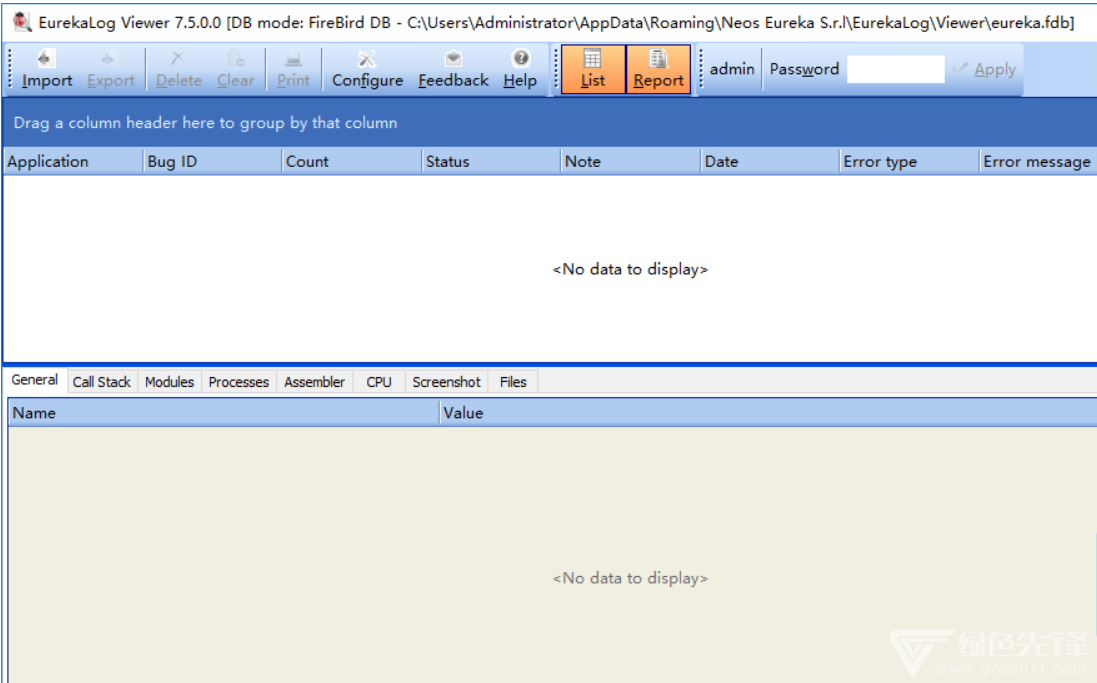This screenshot has width=1097, height=683.
Task: Sort by the Error type column header
Action: pyautogui.click(x=908, y=162)
